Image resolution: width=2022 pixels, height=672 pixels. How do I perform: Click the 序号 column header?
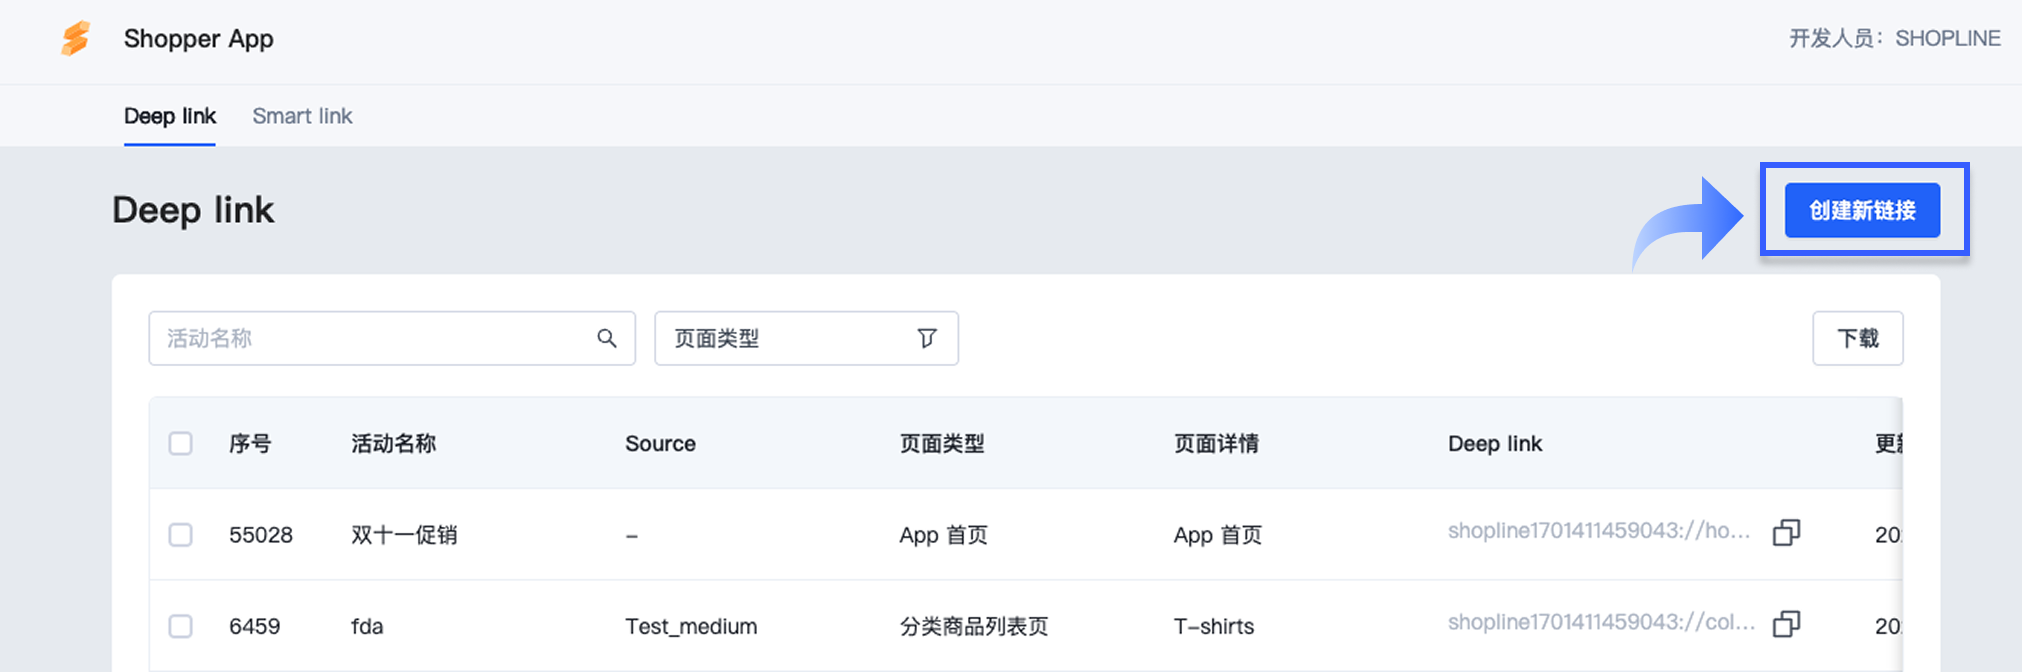pyautogui.click(x=250, y=443)
